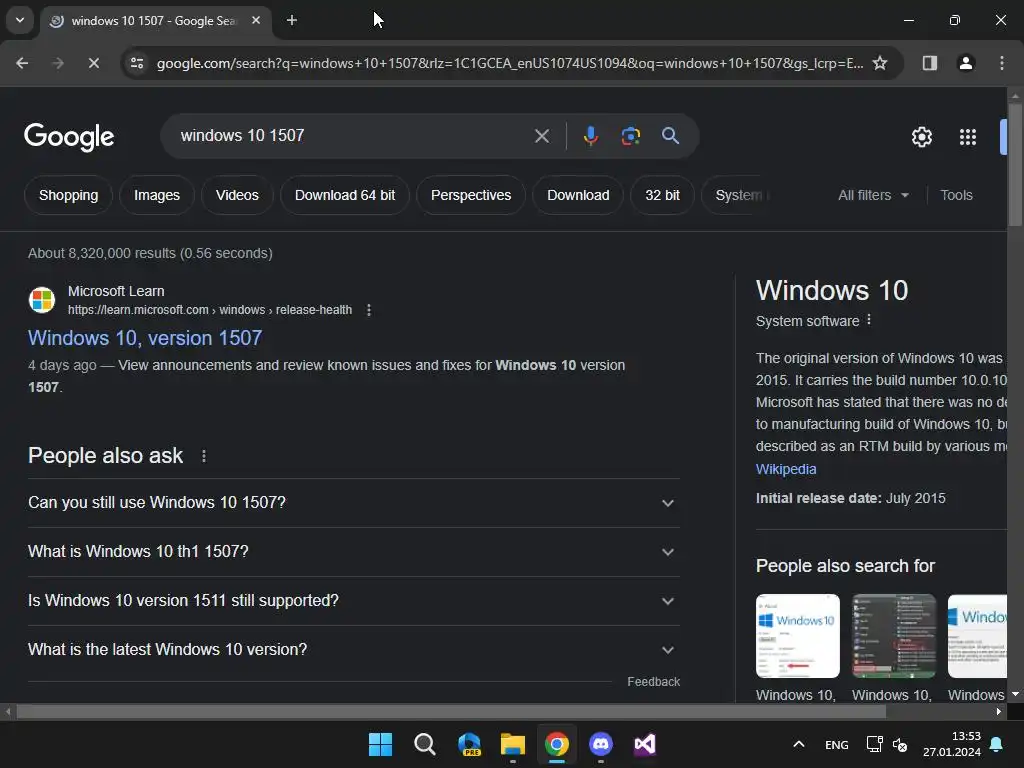The width and height of the screenshot is (1024, 768).
Task: Switch to the Videos results filter
Action: (x=237, y=195)
